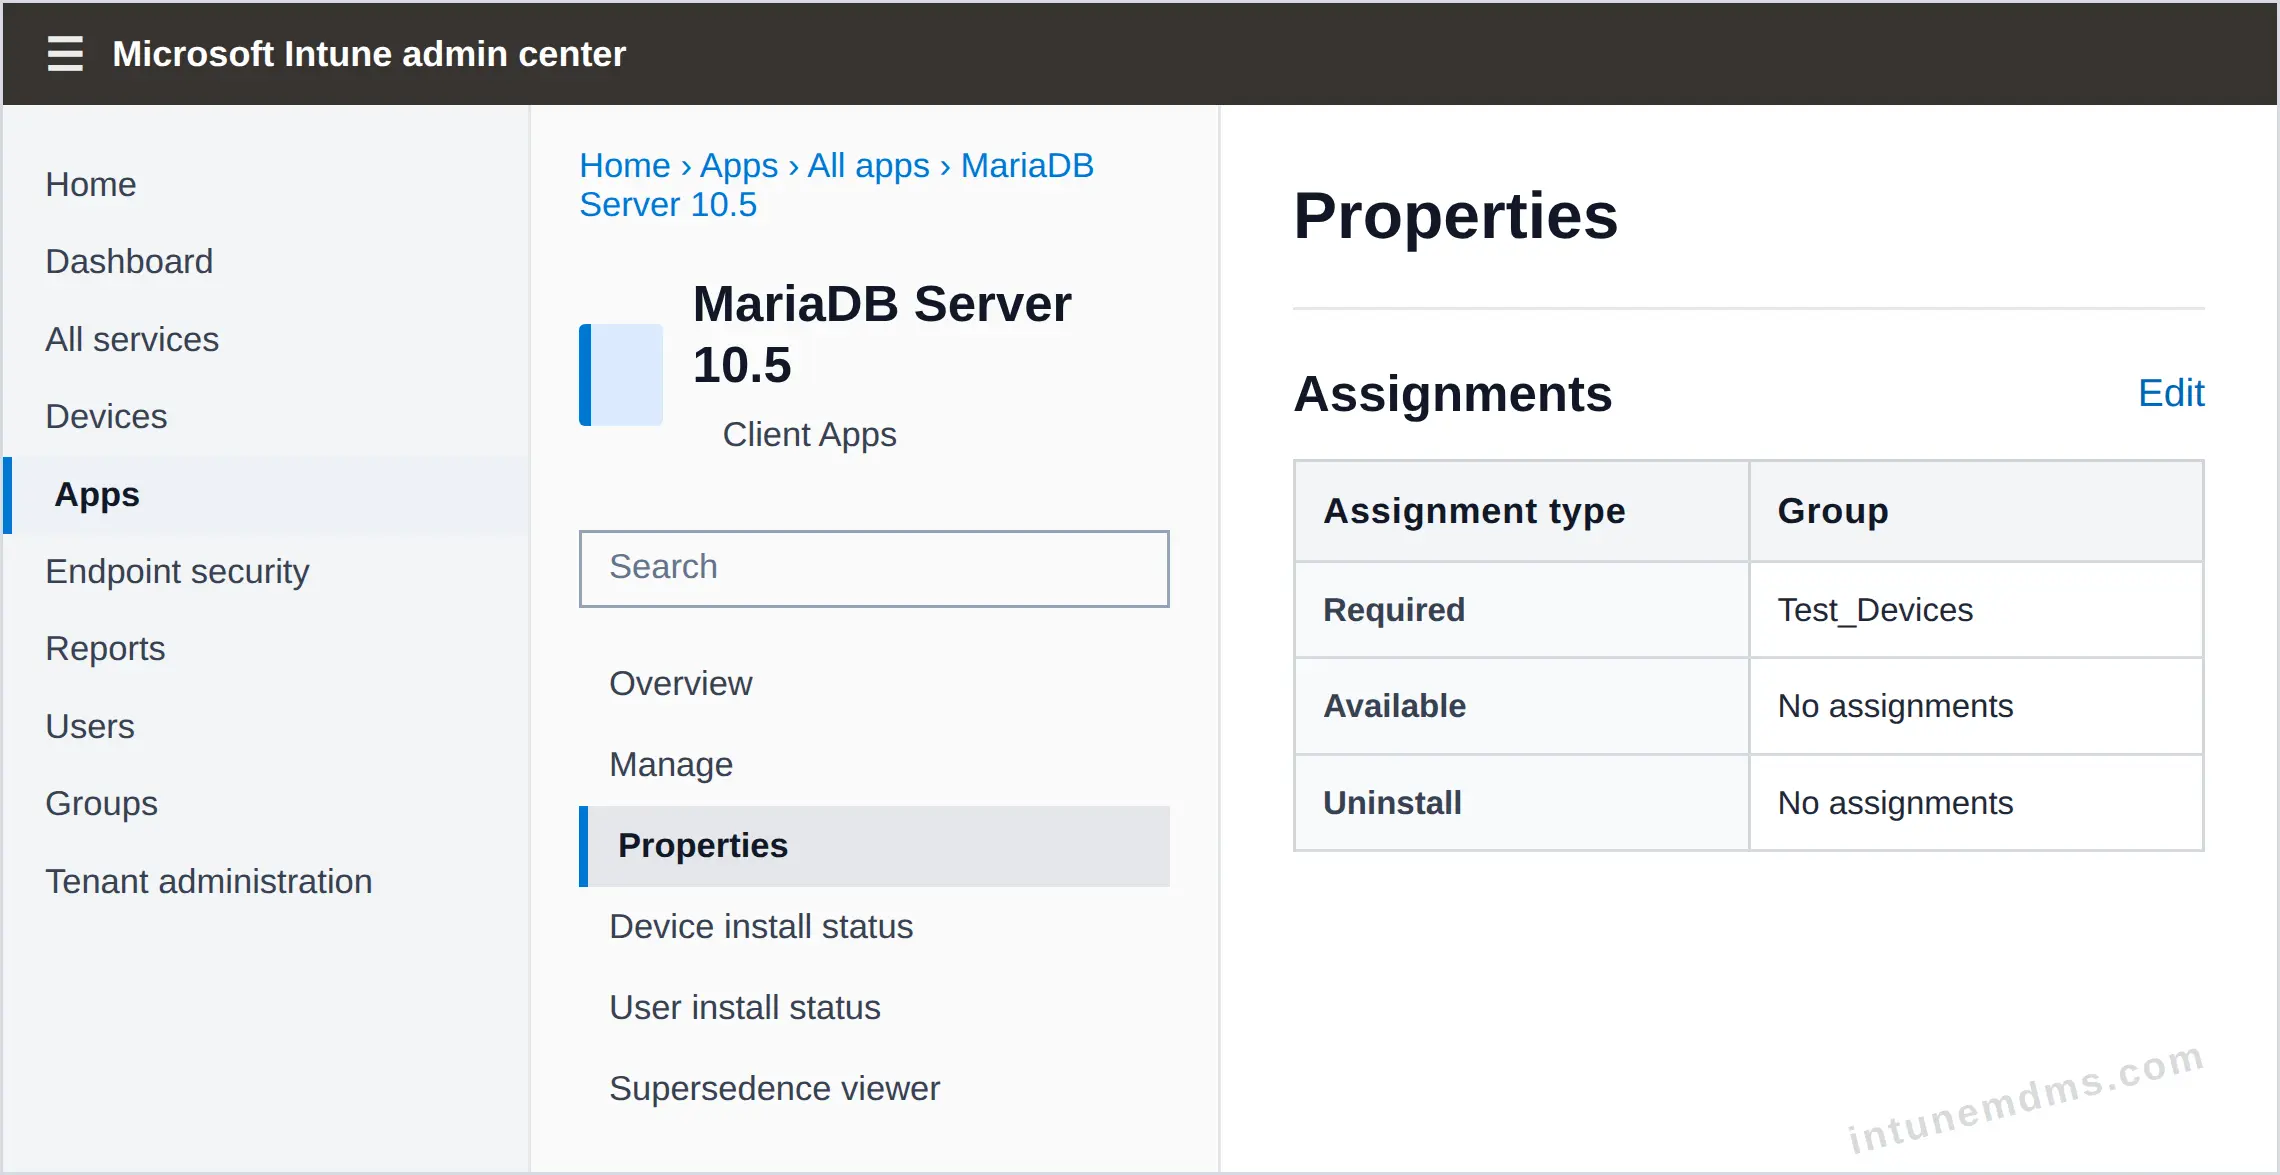Open Groups from sidebar
2280x1175 pixels.
click(x=101, y=804)
